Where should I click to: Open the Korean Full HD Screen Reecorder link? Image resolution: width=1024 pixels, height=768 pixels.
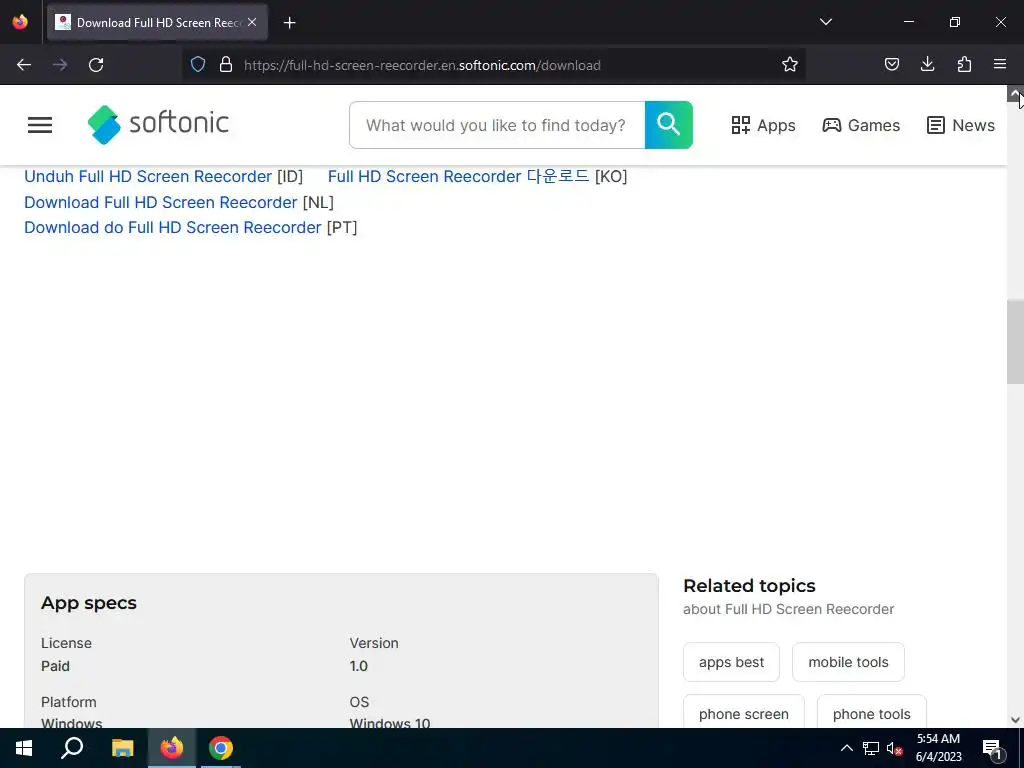point(458,176)
